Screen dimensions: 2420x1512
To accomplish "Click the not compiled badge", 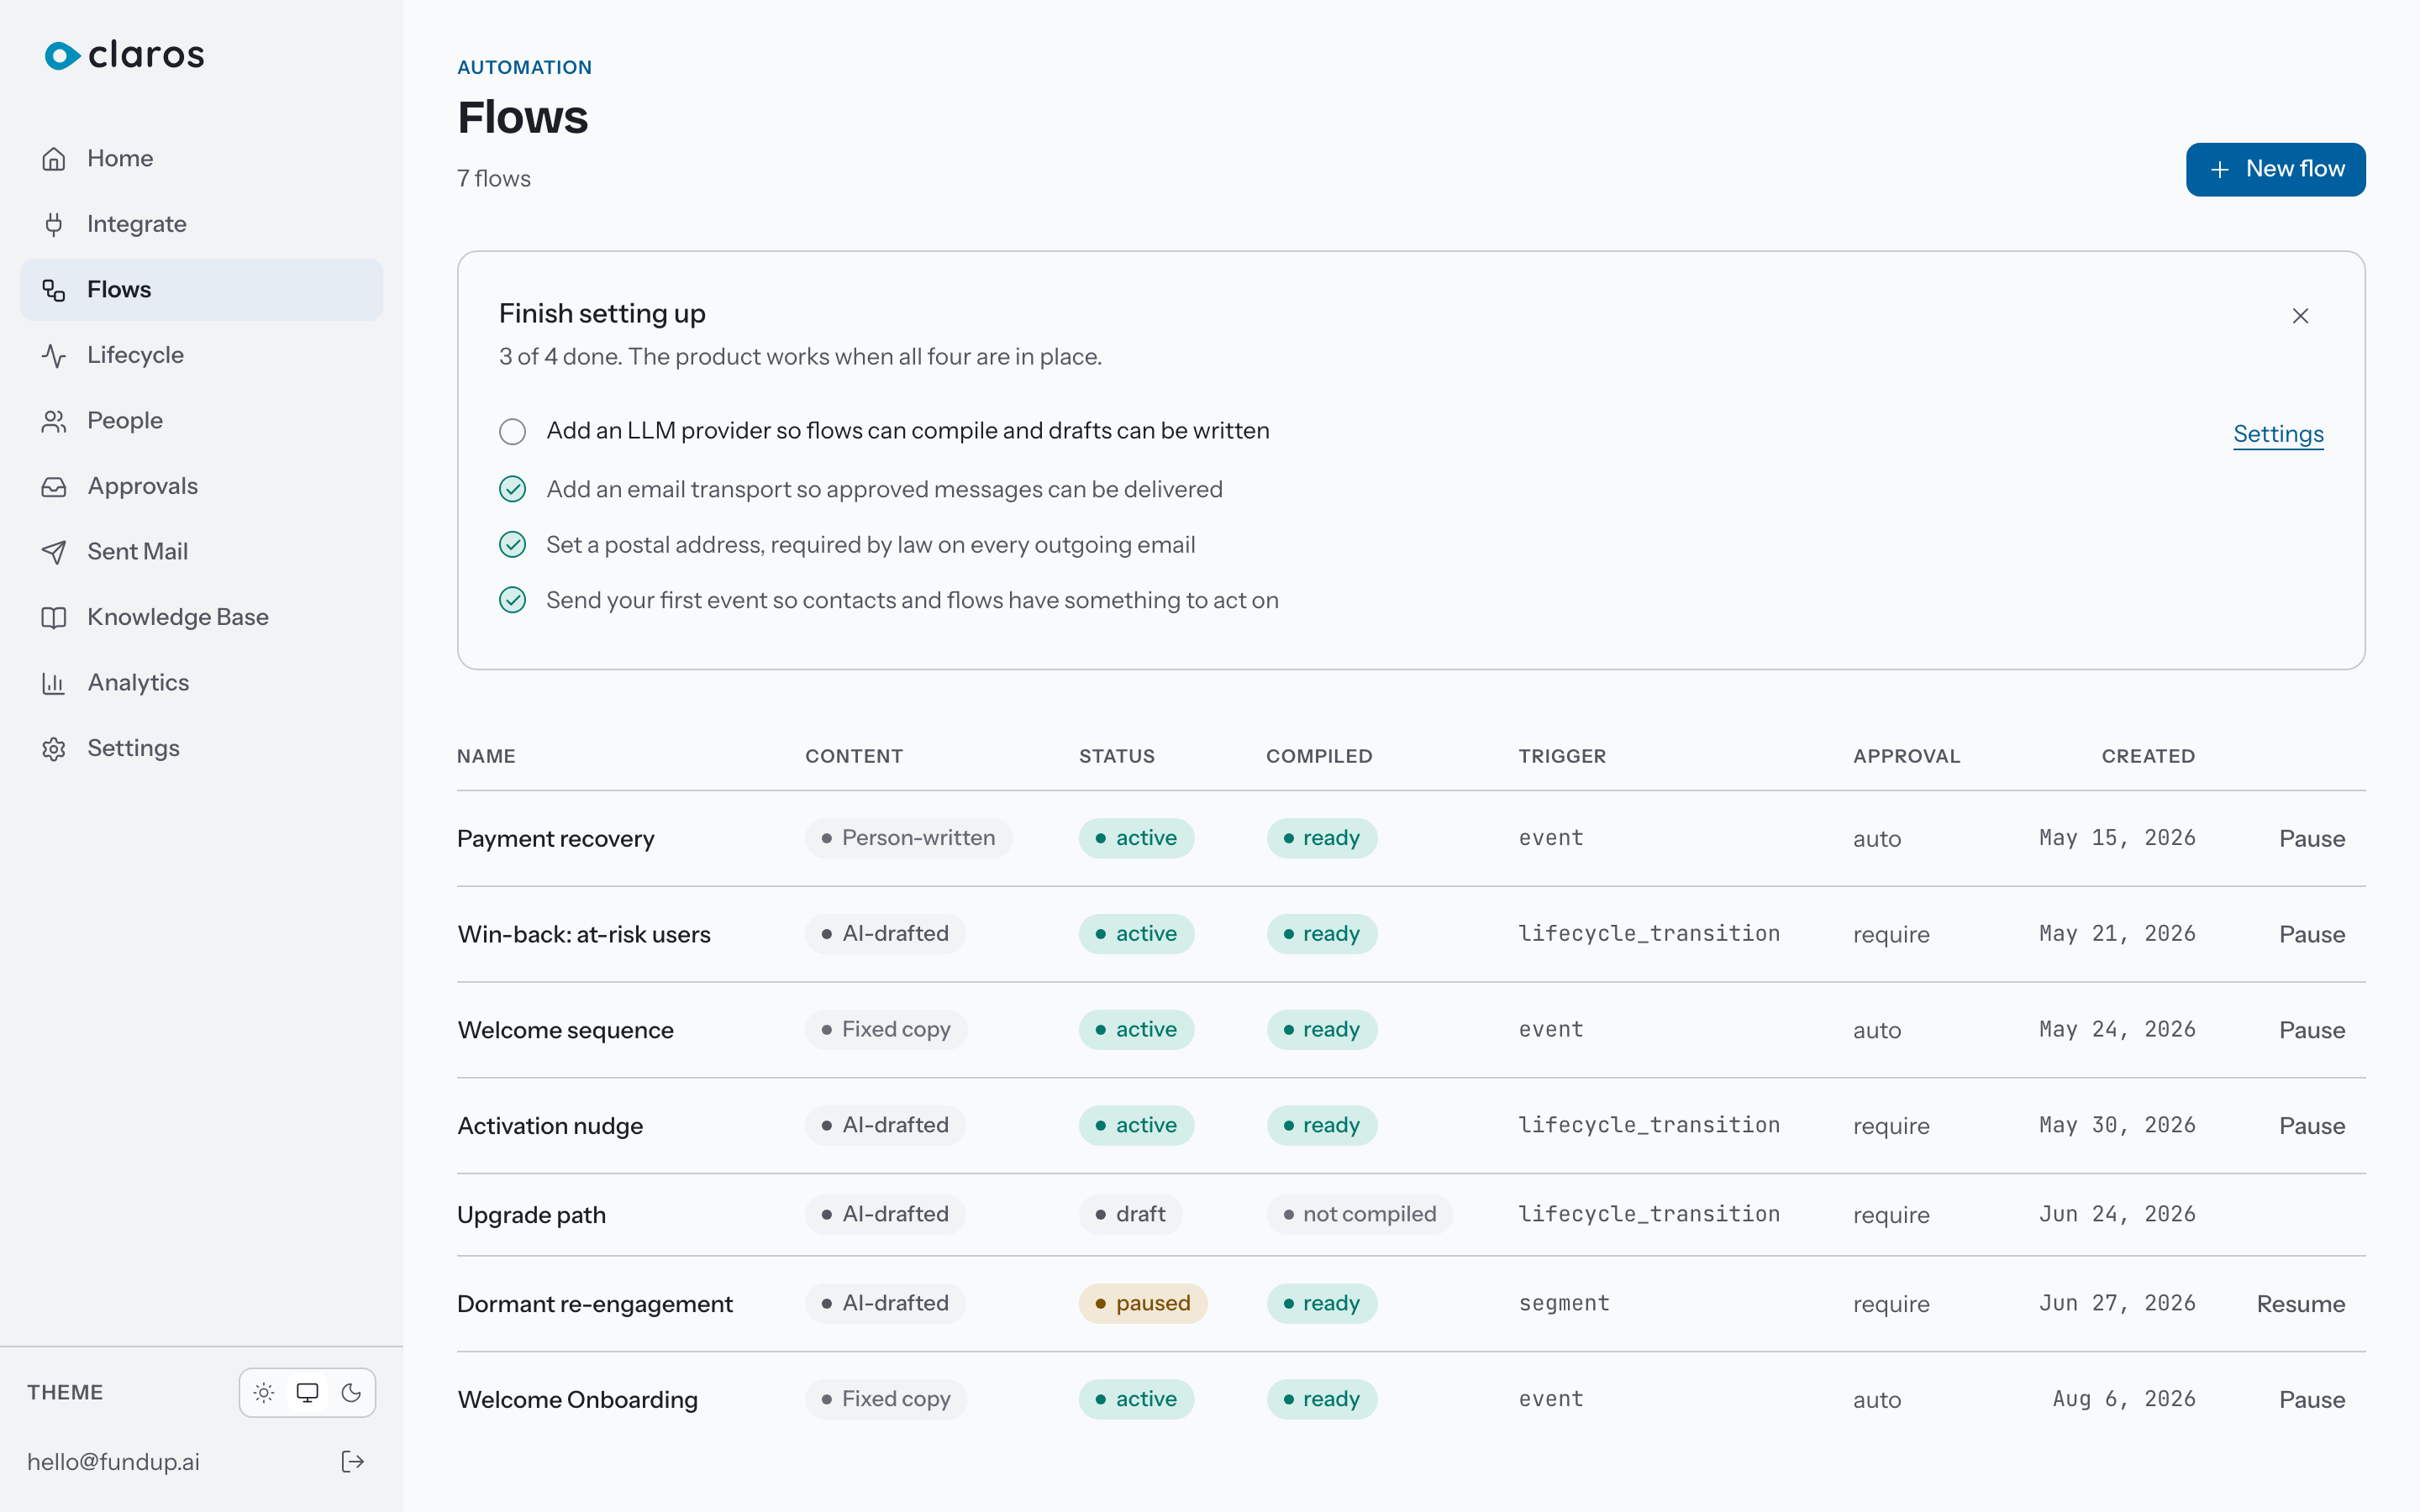I will pyautogui.click(x=1359, y=1215).
